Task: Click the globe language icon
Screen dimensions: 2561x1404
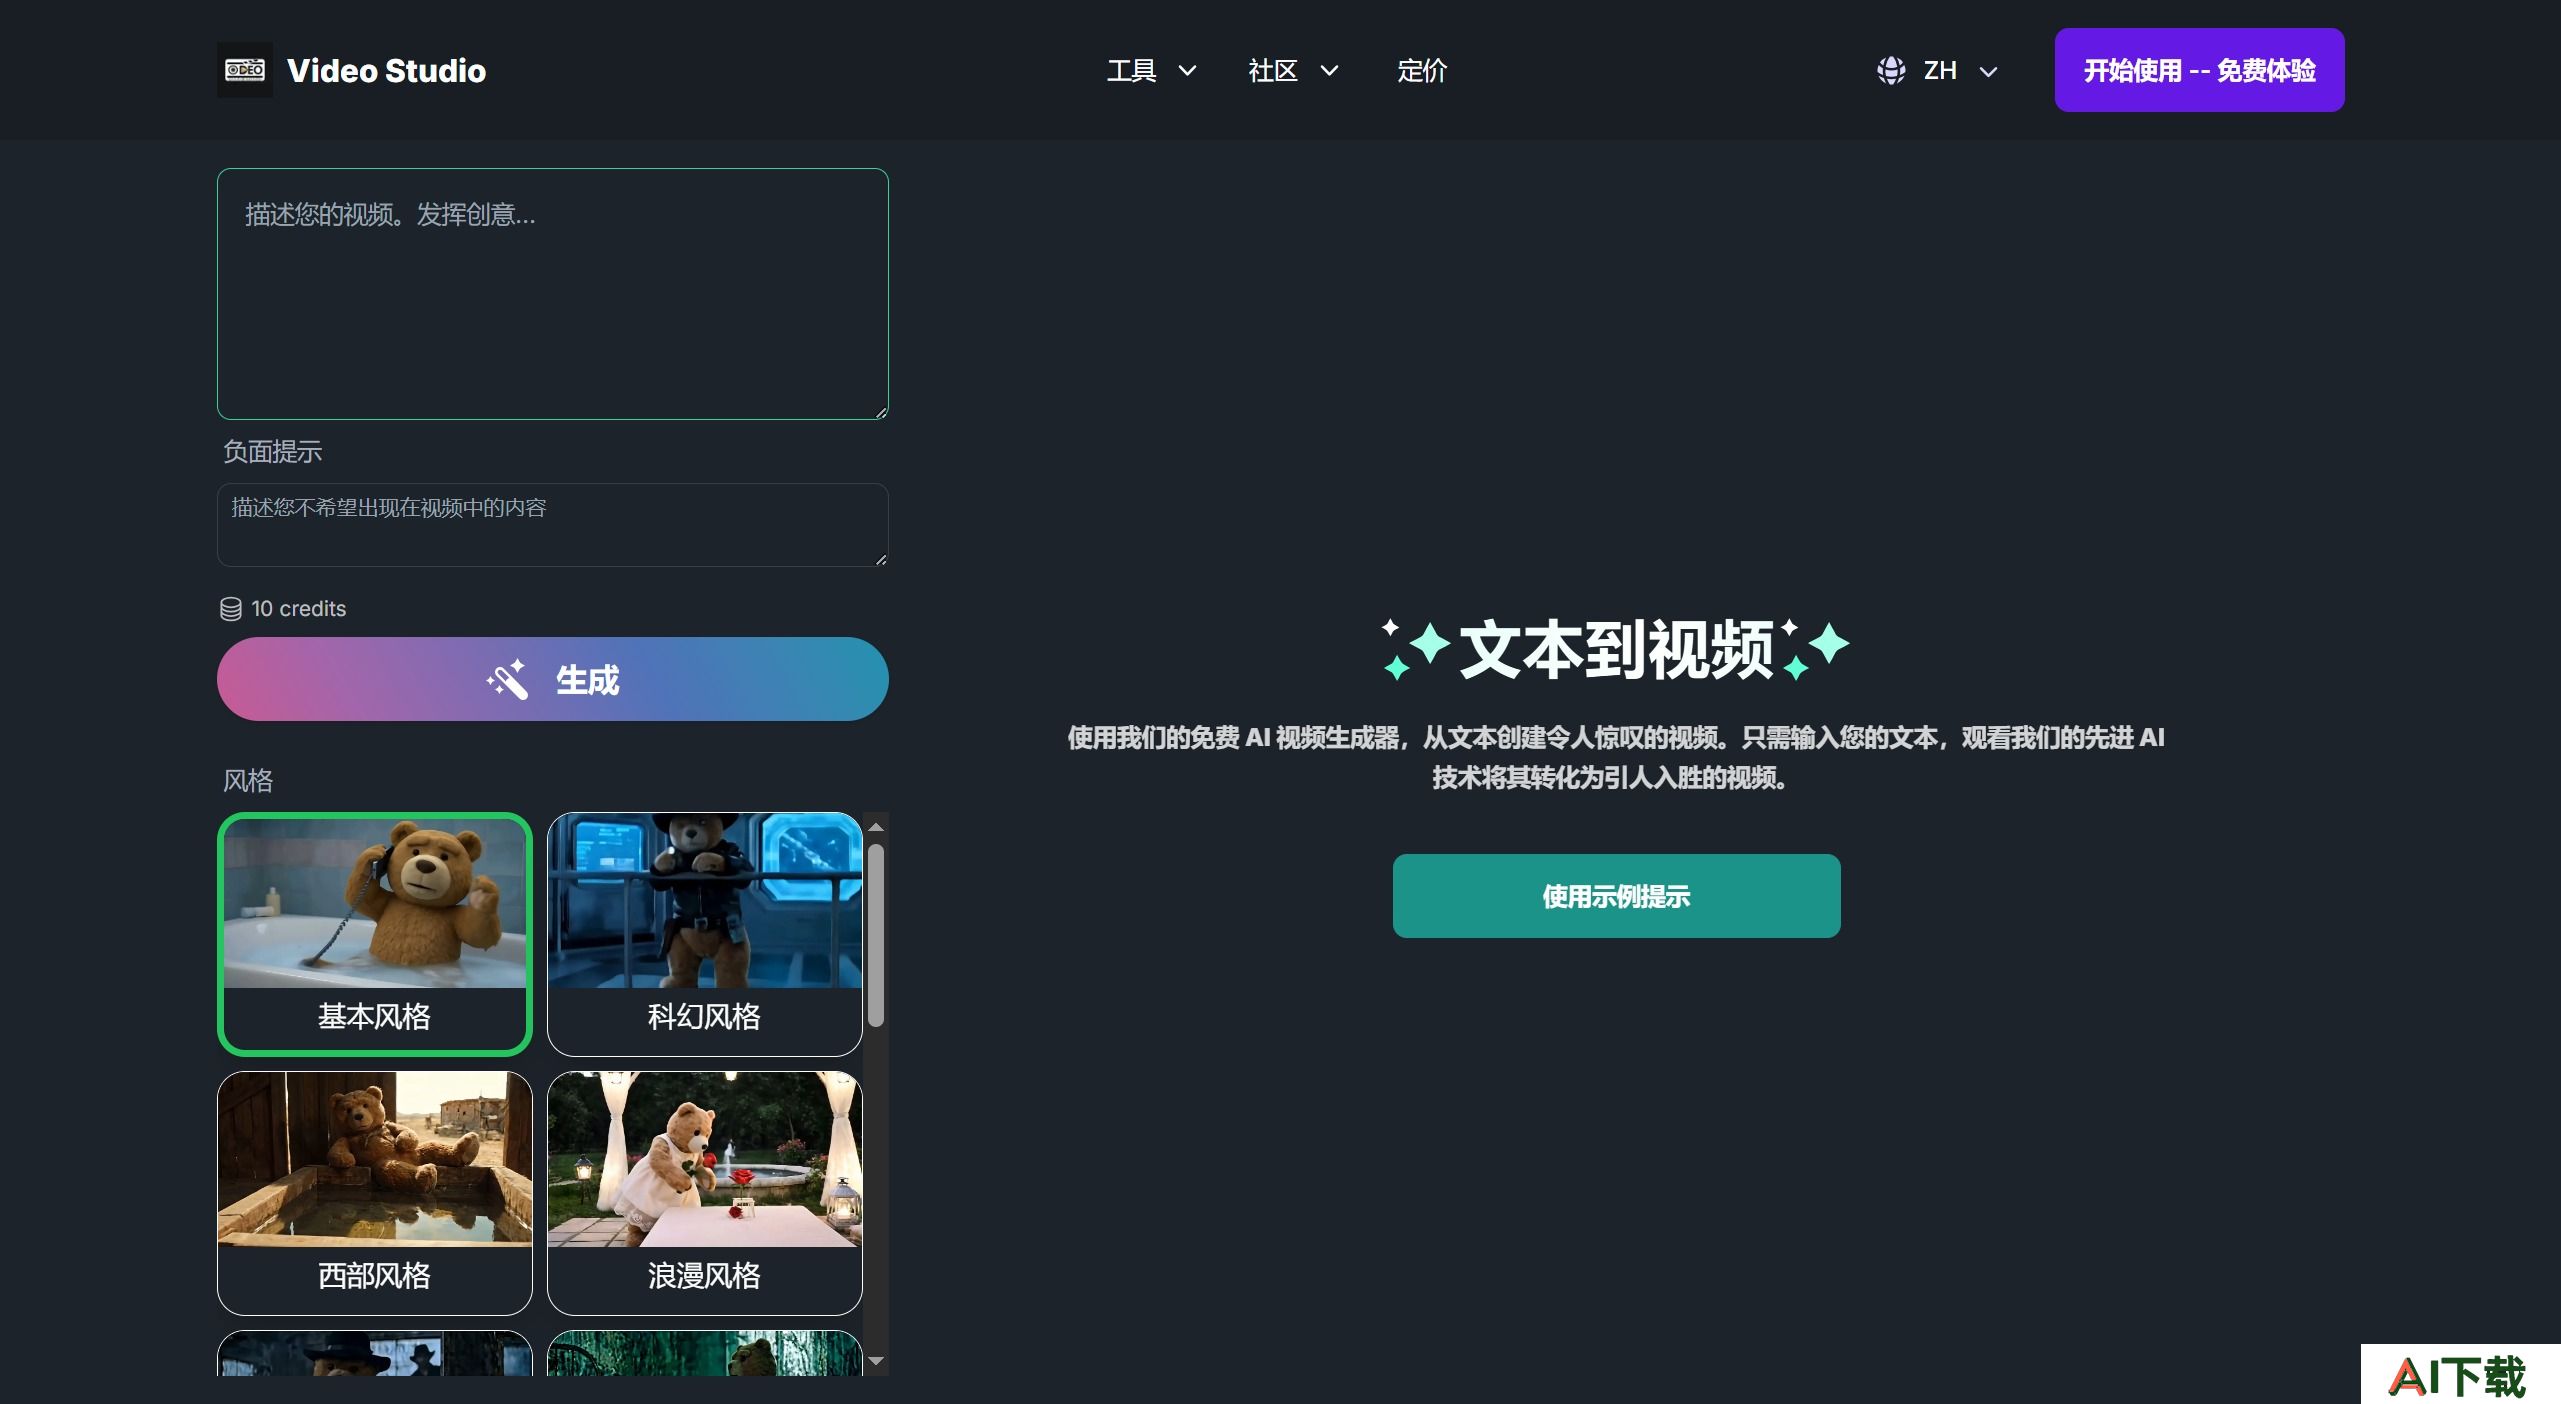Action: (1891, 71)
